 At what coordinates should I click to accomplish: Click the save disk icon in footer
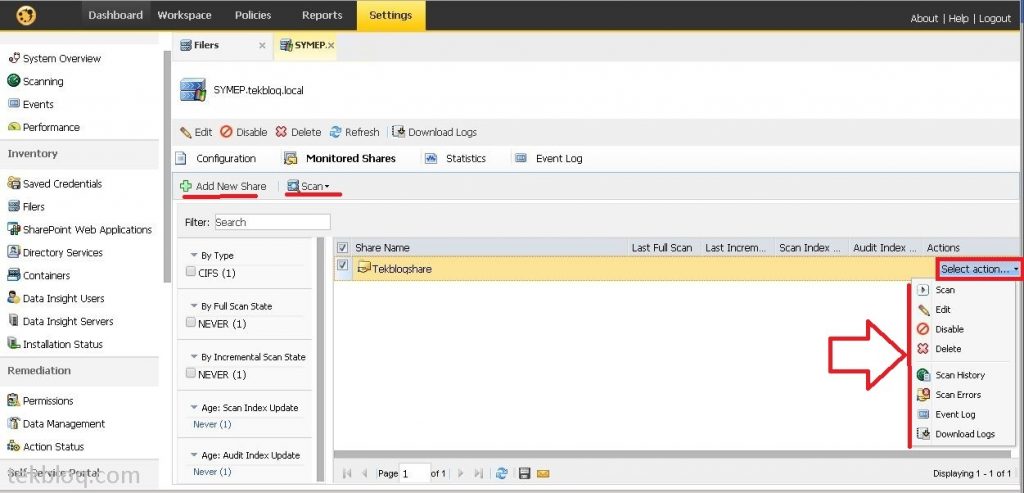pyautogui.click(x=524, y=473)
